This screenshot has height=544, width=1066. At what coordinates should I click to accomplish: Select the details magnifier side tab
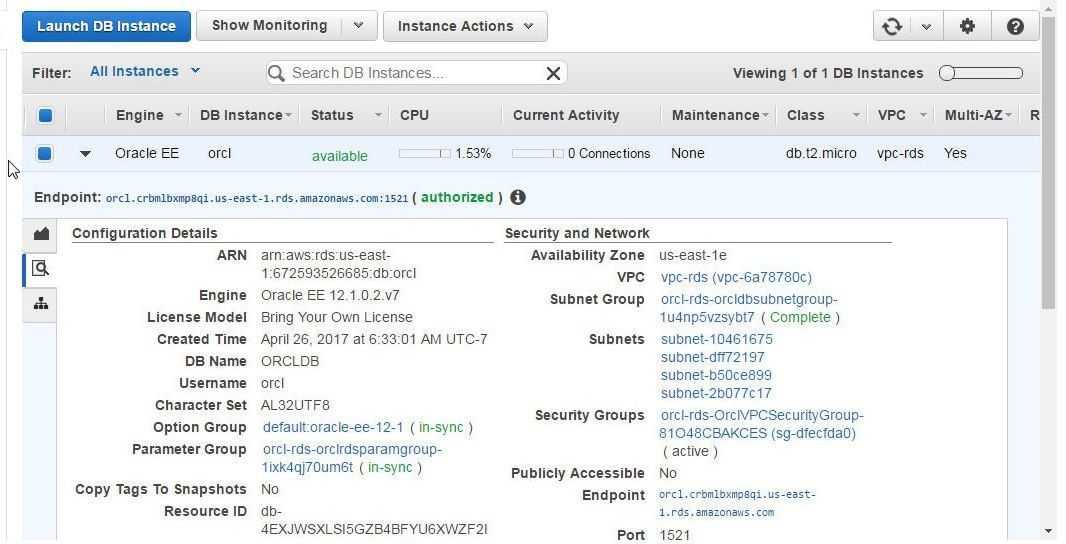coord(41,269)
